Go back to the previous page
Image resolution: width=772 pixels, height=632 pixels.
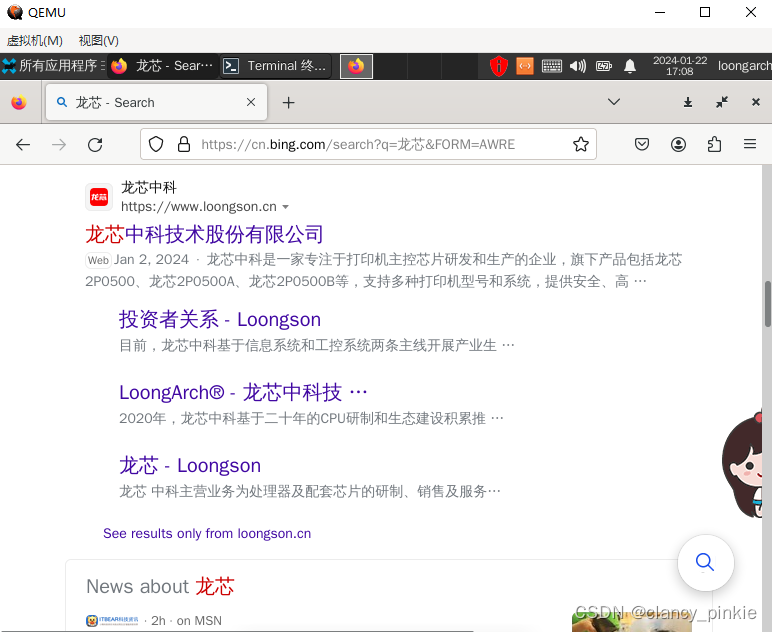pos(23,145)
